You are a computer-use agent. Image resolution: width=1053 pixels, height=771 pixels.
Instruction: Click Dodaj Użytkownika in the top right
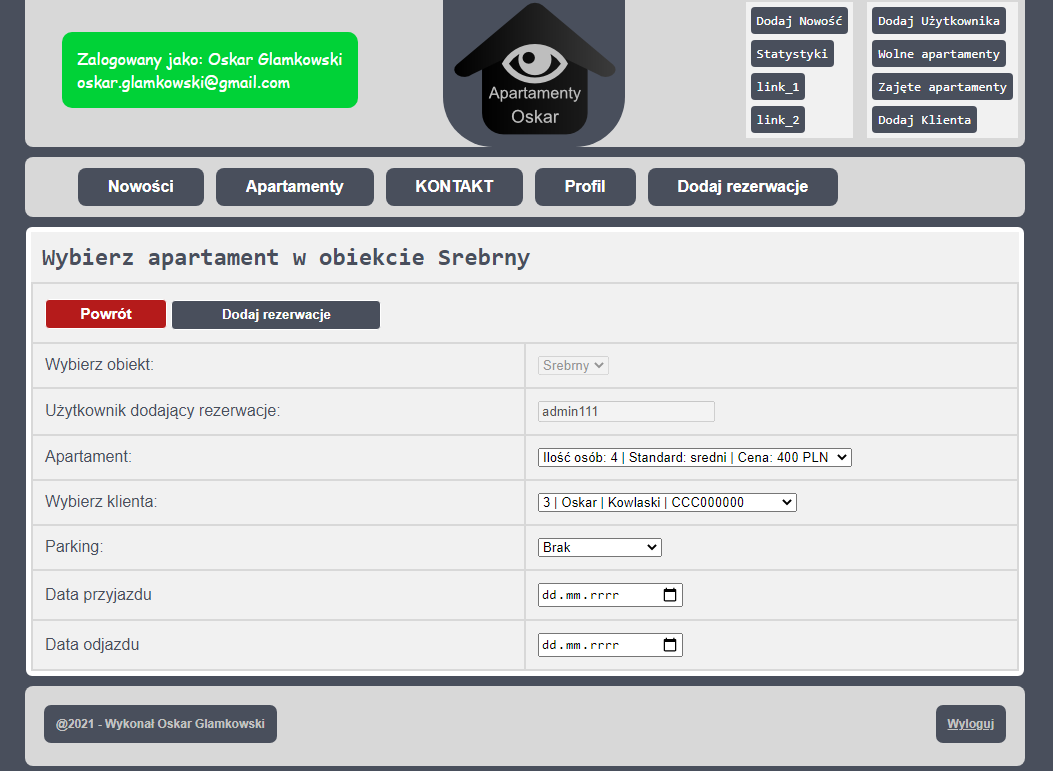pos(938,20)
